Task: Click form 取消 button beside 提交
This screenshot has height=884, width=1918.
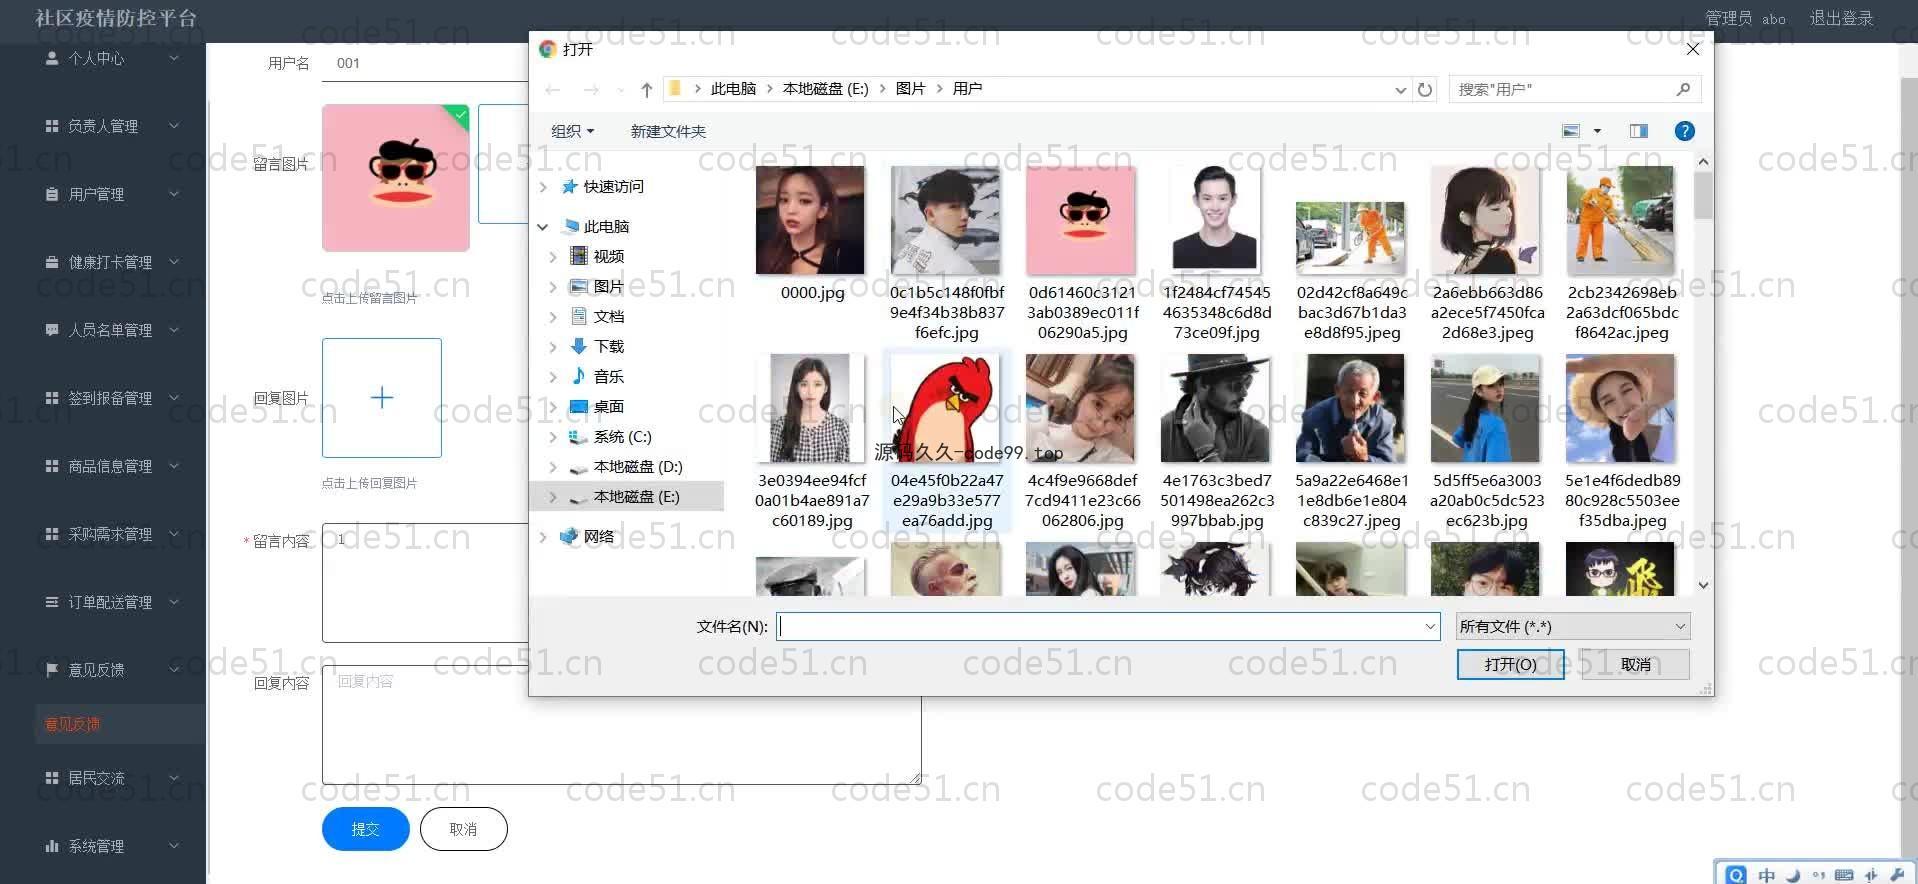Action: click(463, 829)
